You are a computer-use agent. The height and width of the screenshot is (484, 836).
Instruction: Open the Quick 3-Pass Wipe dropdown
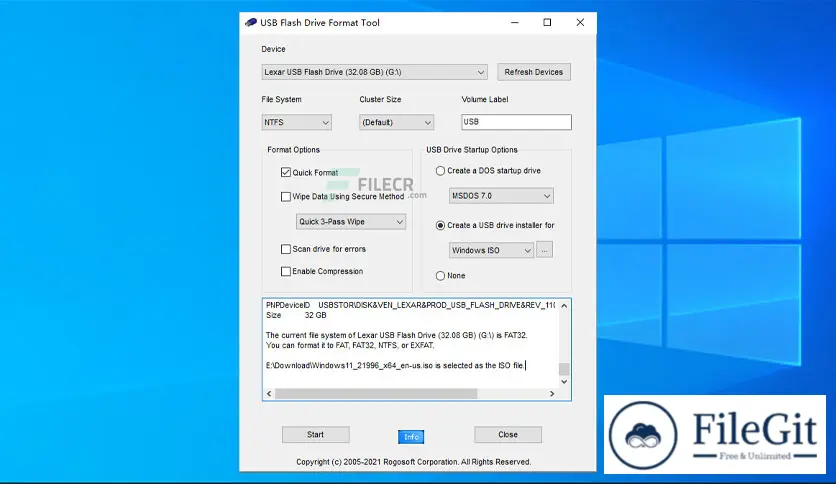click(x=351, y=222)
